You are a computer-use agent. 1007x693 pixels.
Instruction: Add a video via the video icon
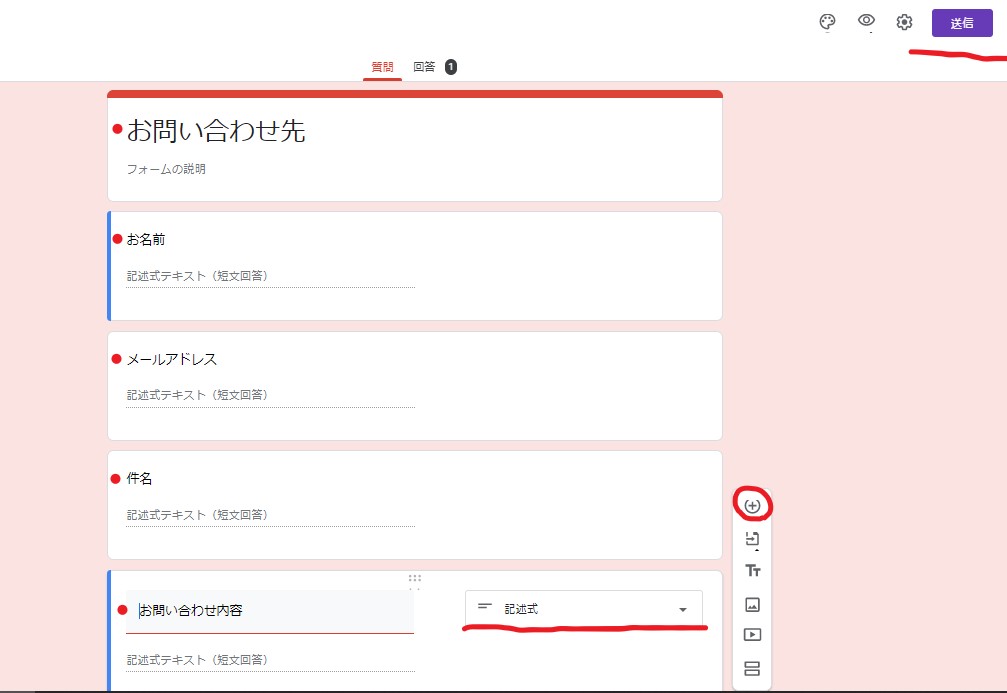[x=752, y=636]
